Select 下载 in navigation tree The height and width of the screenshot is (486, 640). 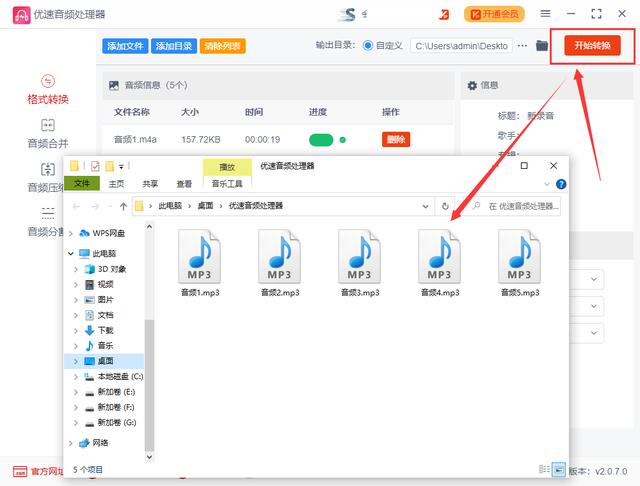point(105,331)
